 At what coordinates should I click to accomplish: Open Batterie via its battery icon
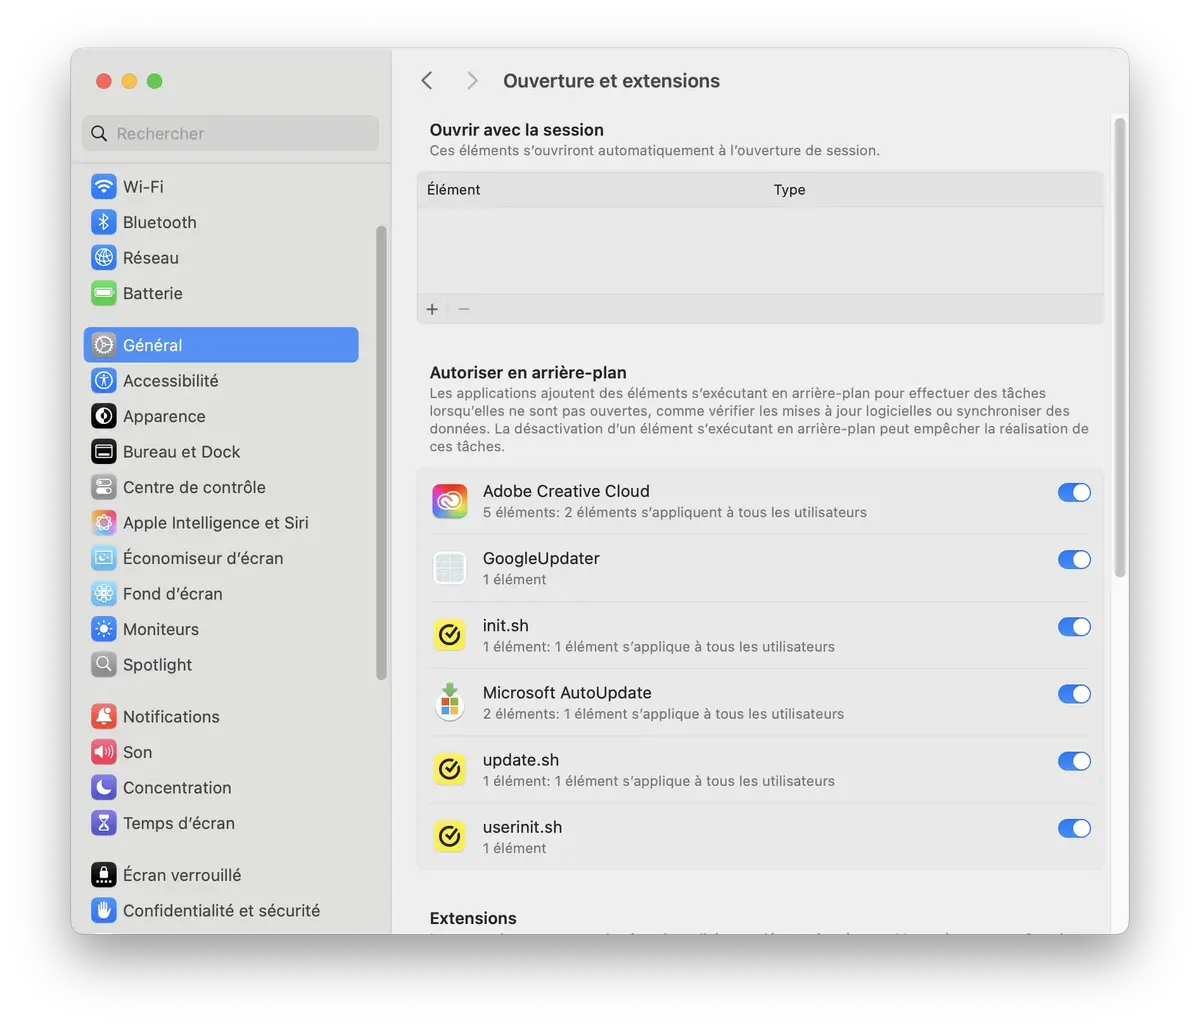tap(104, 293)
